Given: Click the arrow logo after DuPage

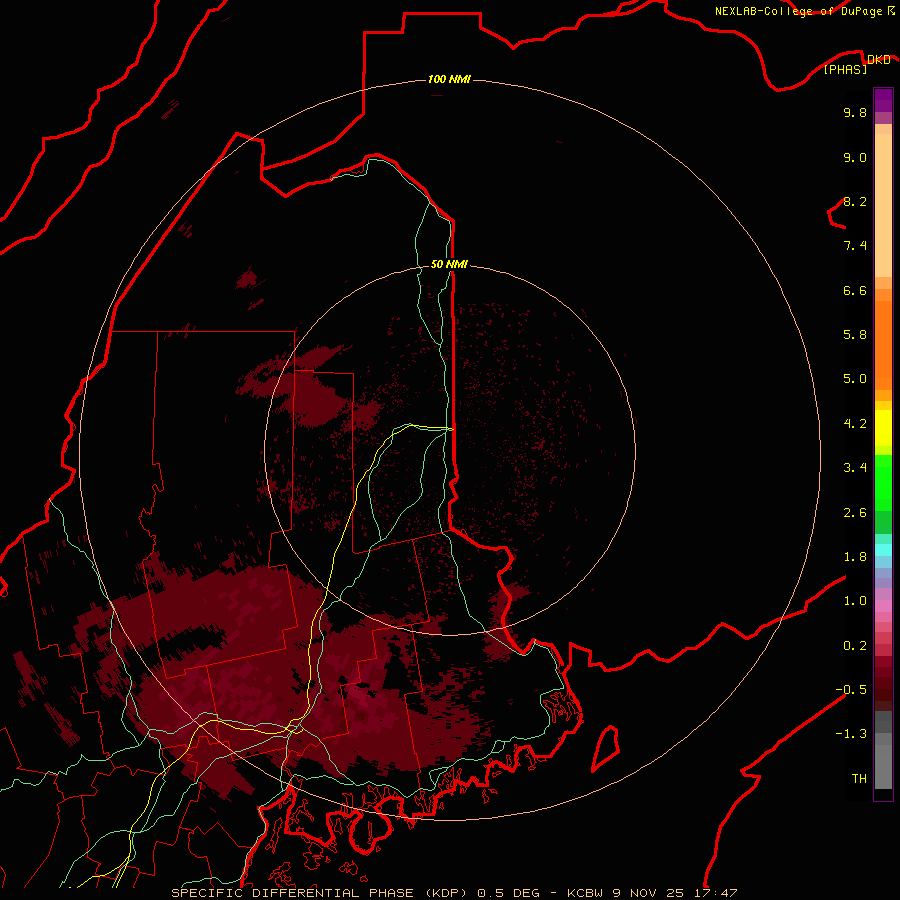Looking at the screenshot, I should (890, 10).
